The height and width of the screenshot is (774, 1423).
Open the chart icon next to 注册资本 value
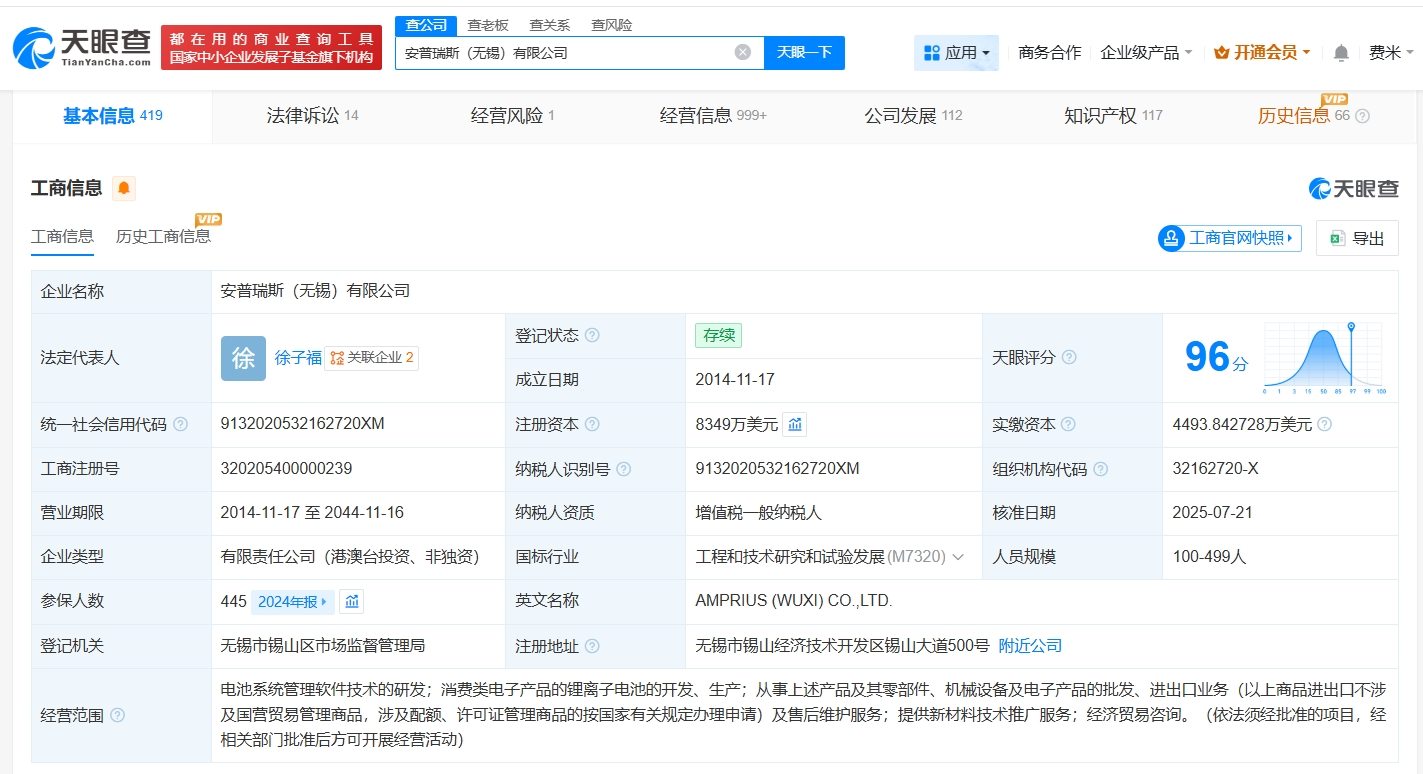(x=794, y=425)
